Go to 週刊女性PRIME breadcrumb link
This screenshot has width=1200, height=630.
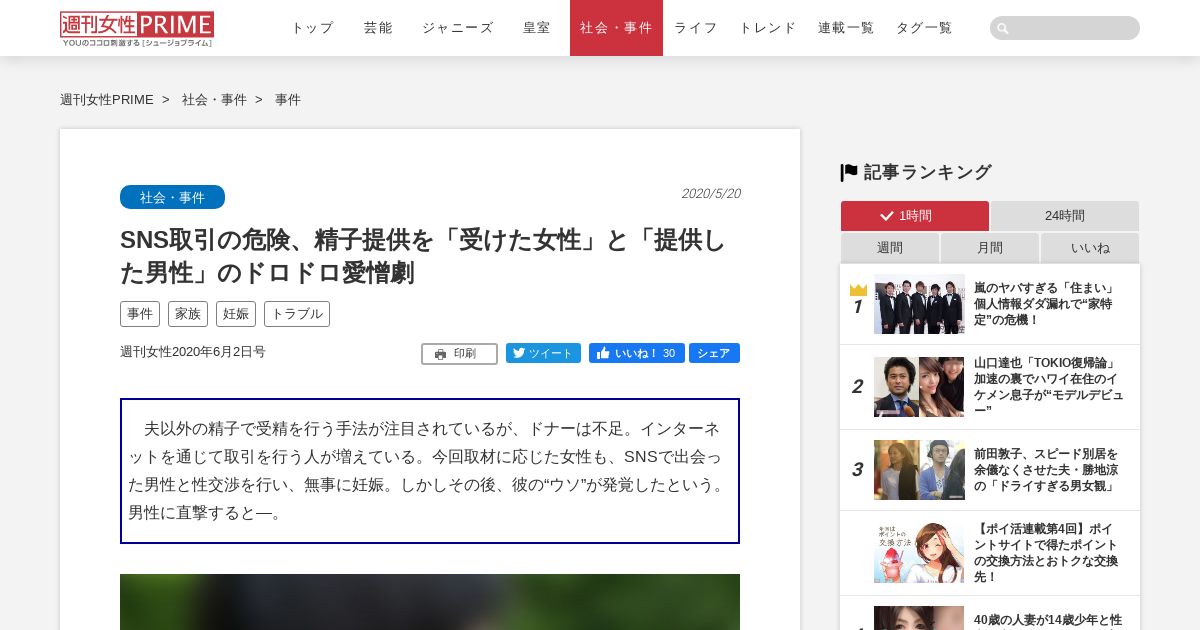coord(107,100)
